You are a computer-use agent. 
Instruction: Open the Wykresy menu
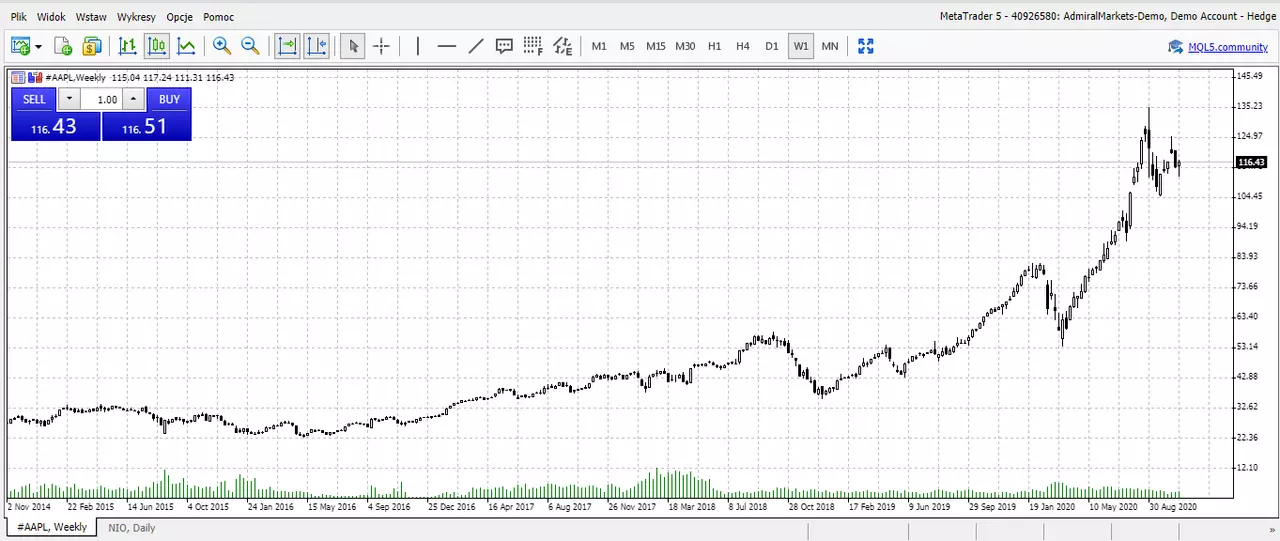(135, 17)
